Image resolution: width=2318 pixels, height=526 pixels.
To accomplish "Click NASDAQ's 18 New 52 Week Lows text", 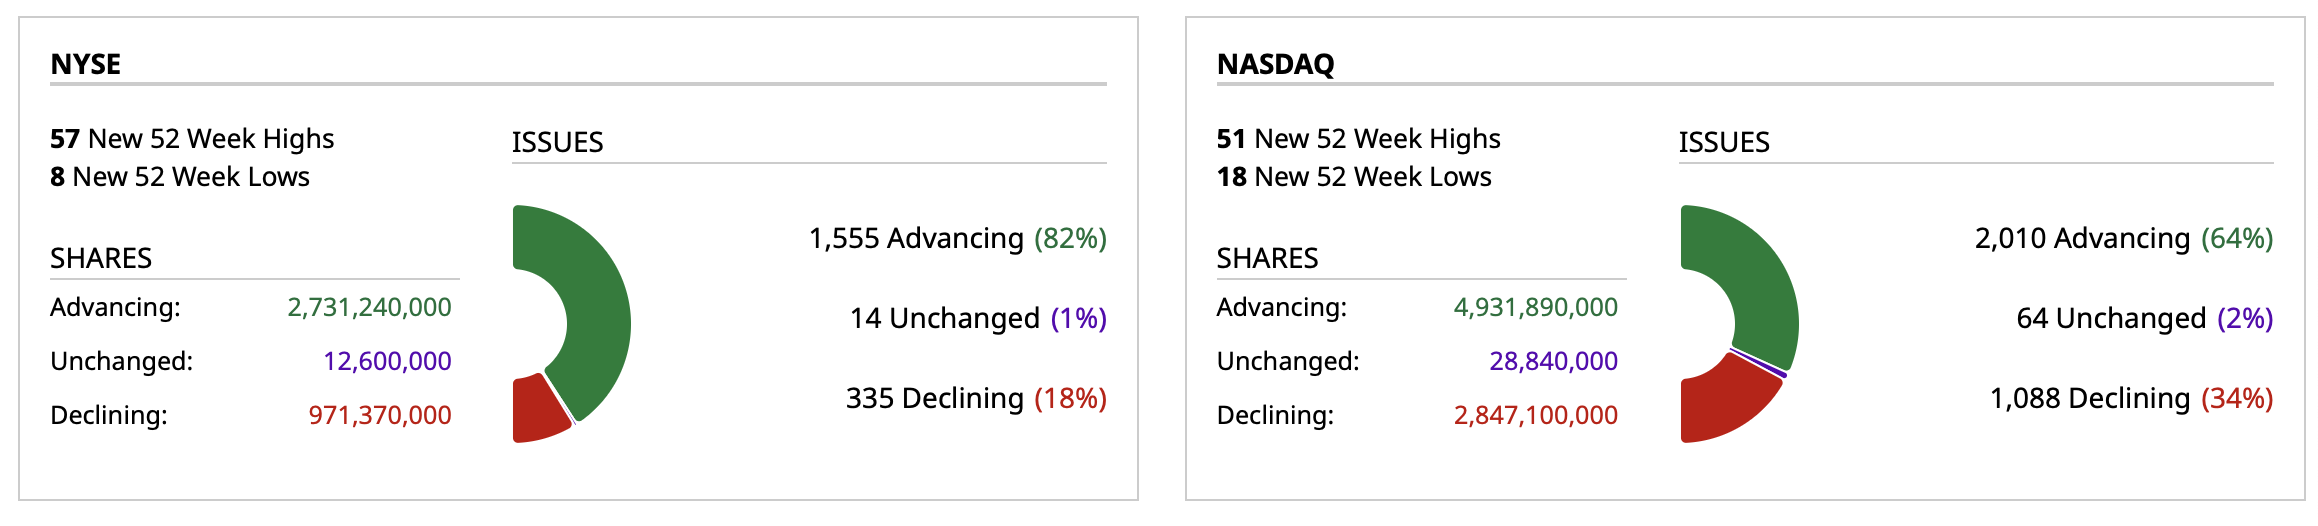I will pyautogui.click(x=1354, y=177).
